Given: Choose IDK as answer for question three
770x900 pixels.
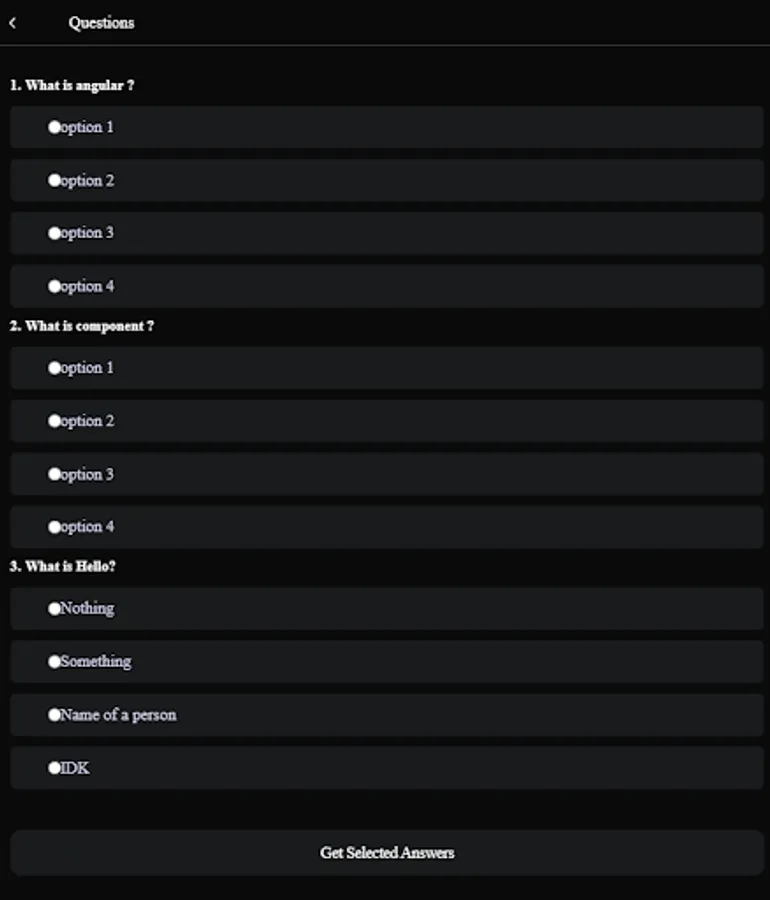Looking at the screenshot, I should [x=75, y=767].
